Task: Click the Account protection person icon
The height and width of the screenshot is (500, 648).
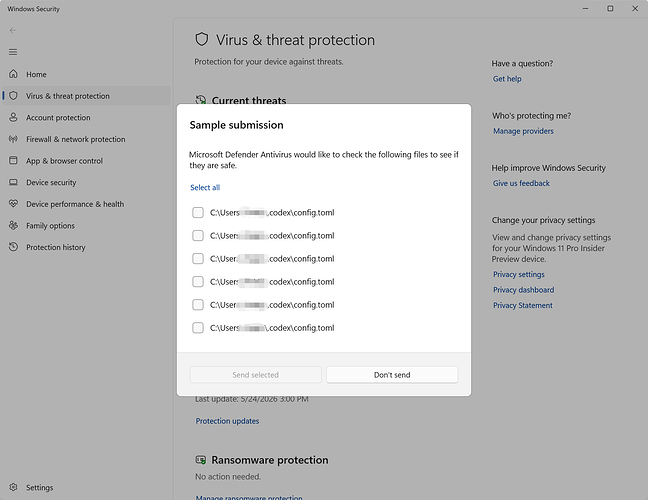Action: click(13, 117)
